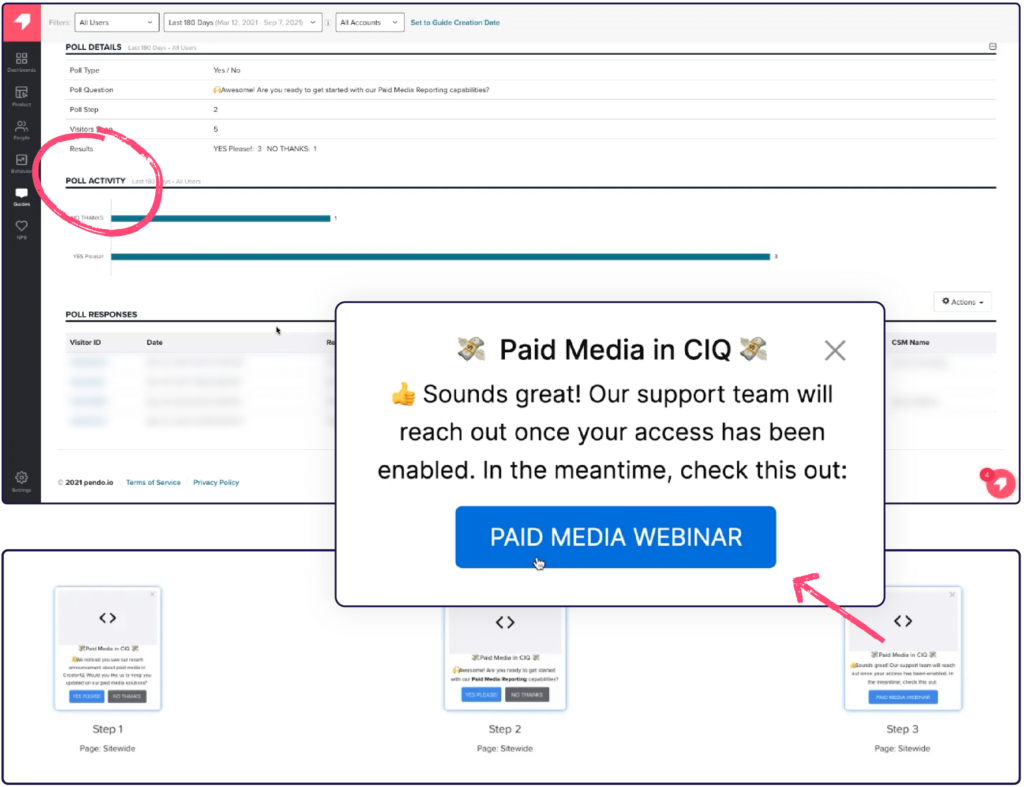
Task: Open the People sidebar icon
Action: click(x=22, y=129)
